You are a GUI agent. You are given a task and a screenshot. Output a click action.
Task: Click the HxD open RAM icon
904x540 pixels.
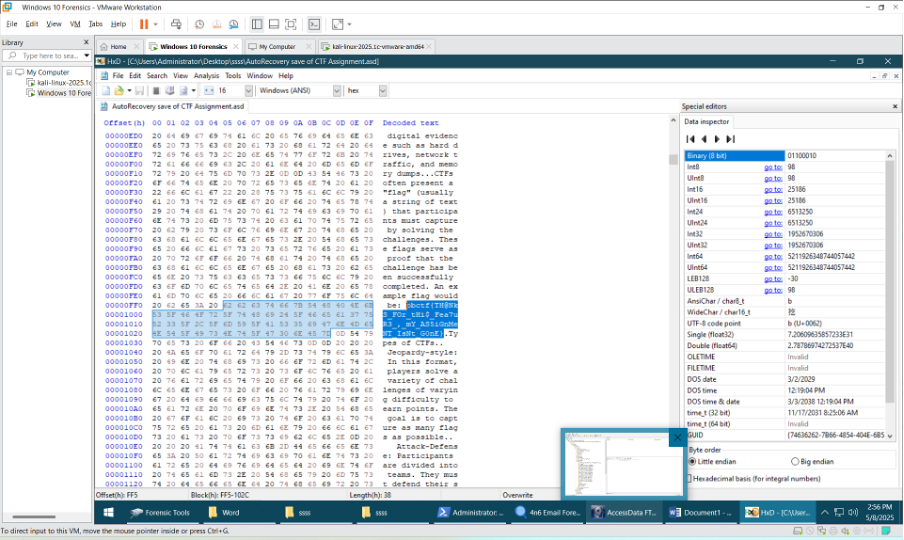pyautogui.click(x=156, y=90)
